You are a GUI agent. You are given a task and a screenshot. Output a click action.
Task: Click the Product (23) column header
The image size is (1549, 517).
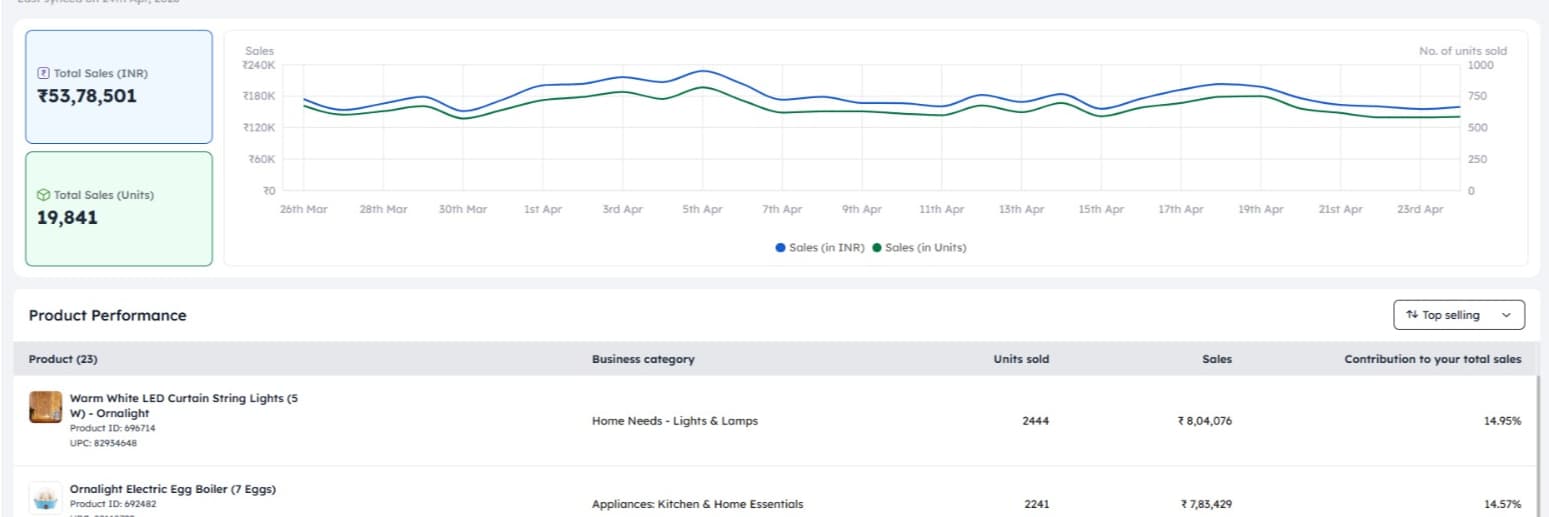[63, 359]
